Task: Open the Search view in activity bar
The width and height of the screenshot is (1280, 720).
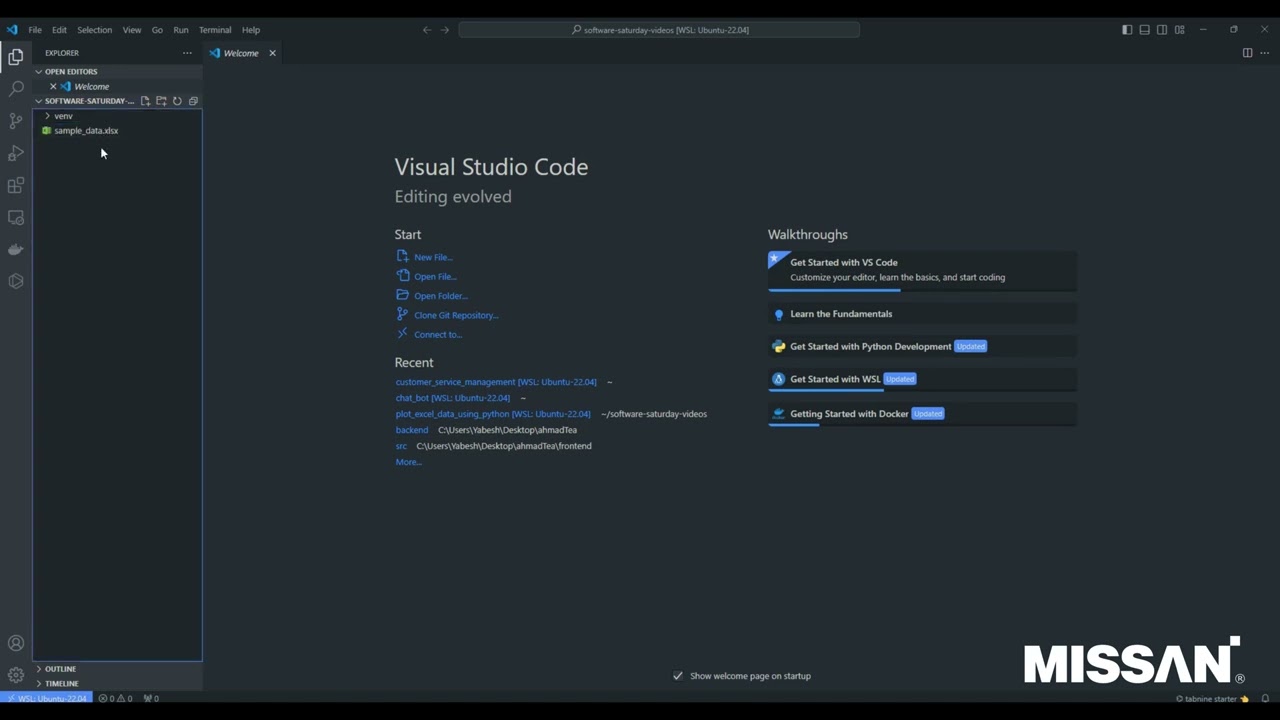Action: click(x=16, y=89)
